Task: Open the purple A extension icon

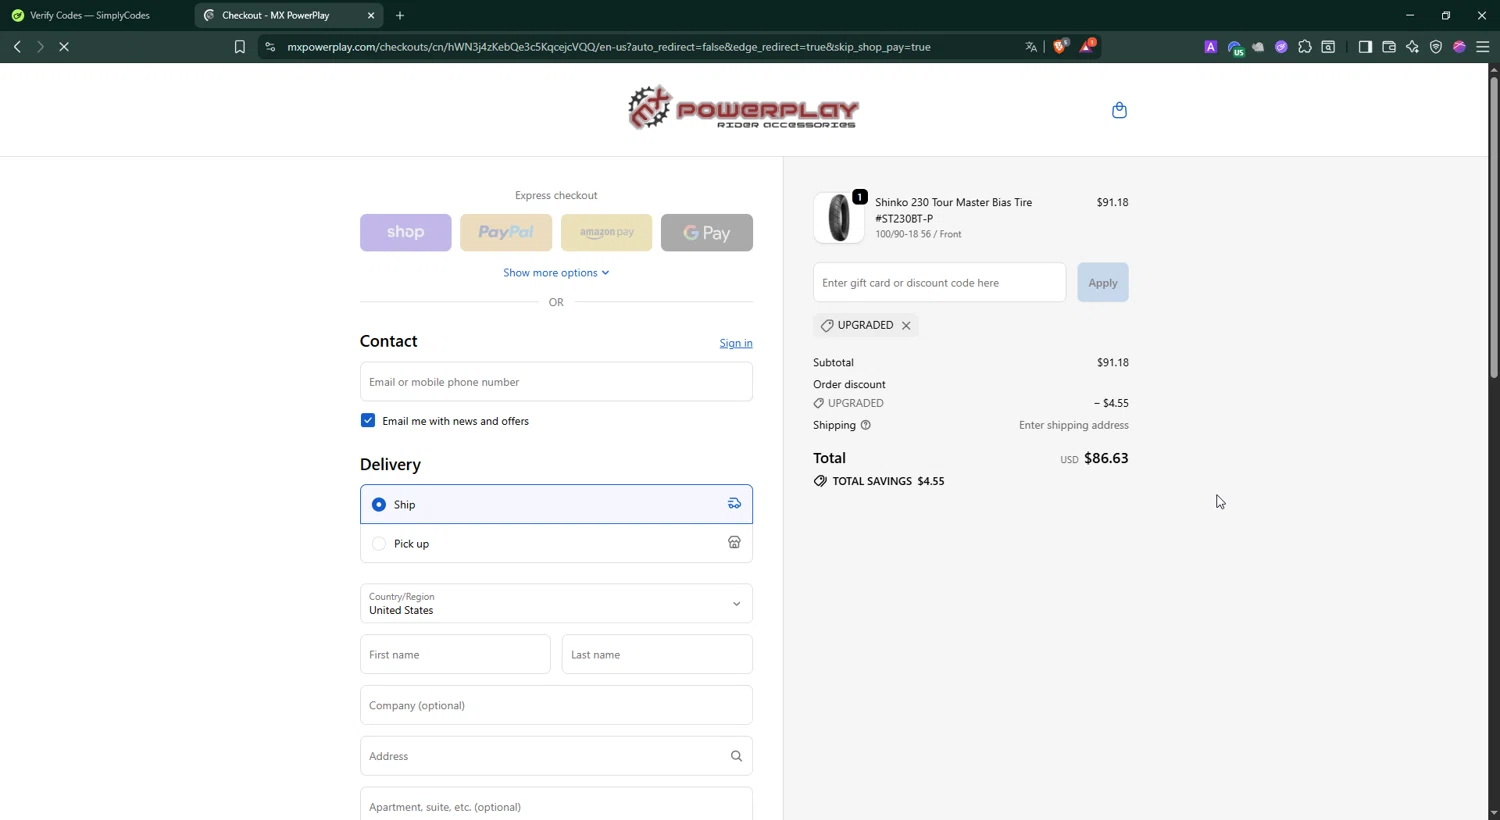Action: [1210, 47]
